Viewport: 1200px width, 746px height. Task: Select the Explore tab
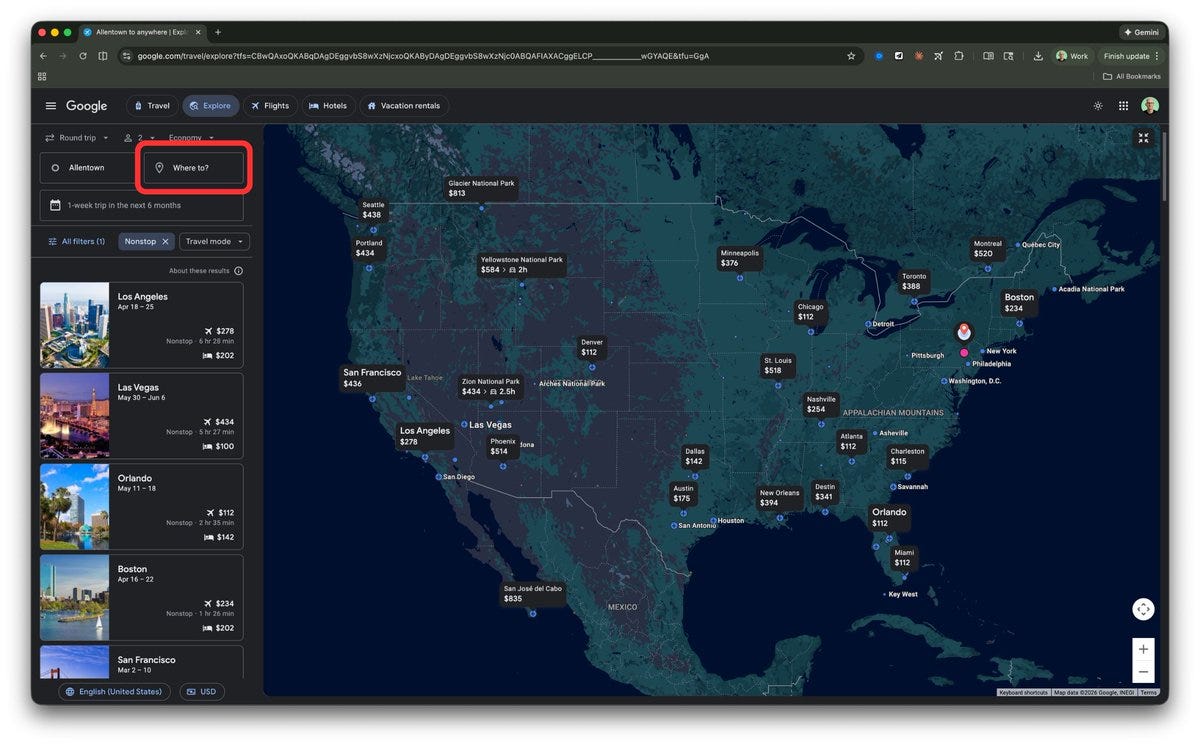[x=211, y=106]
